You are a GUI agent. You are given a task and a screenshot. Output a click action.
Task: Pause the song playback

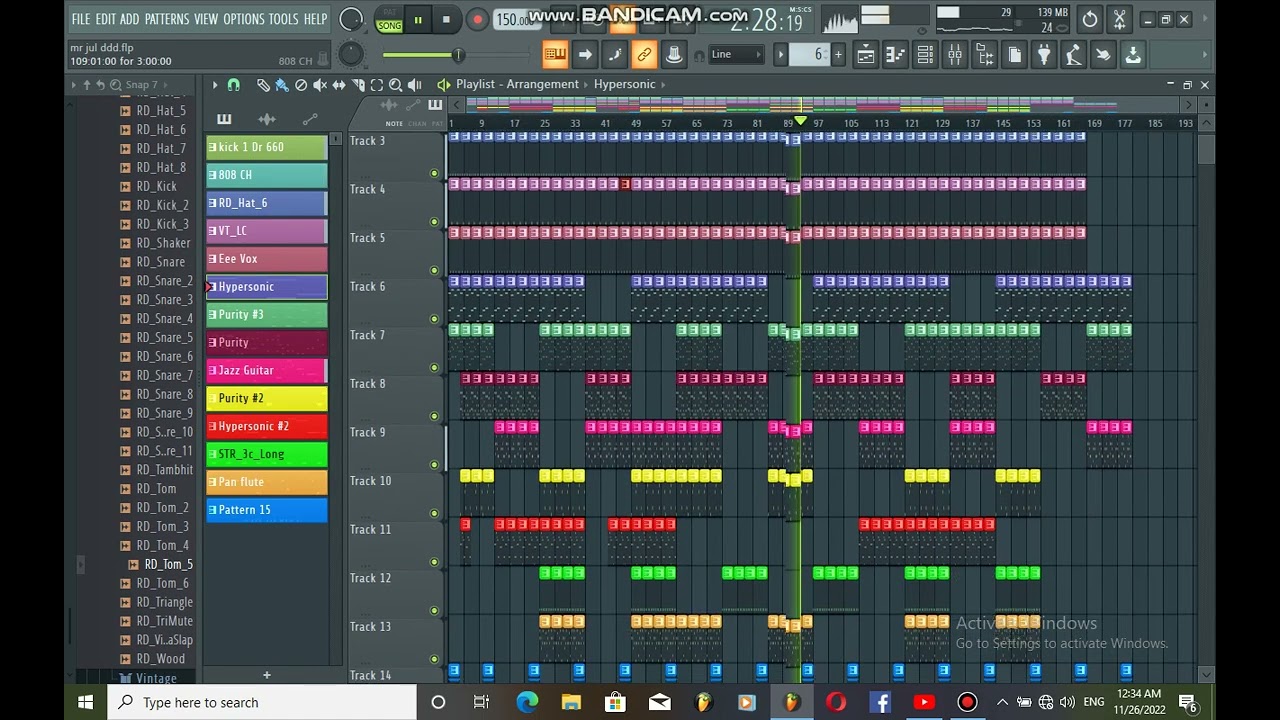pos(417,19)
